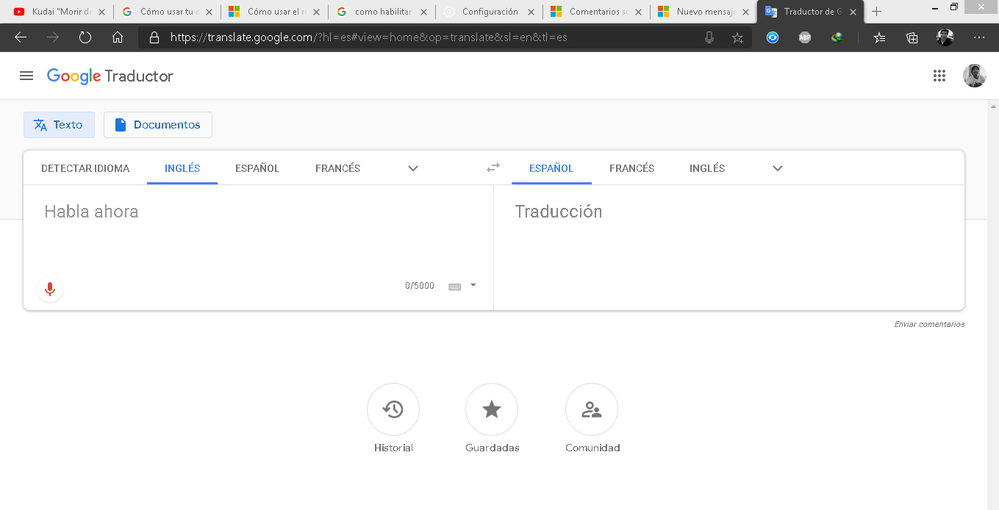Viewport: 999px width, 510px height.
Task: Click the 0/5000 character counter
Action: (x=420, y=286)
